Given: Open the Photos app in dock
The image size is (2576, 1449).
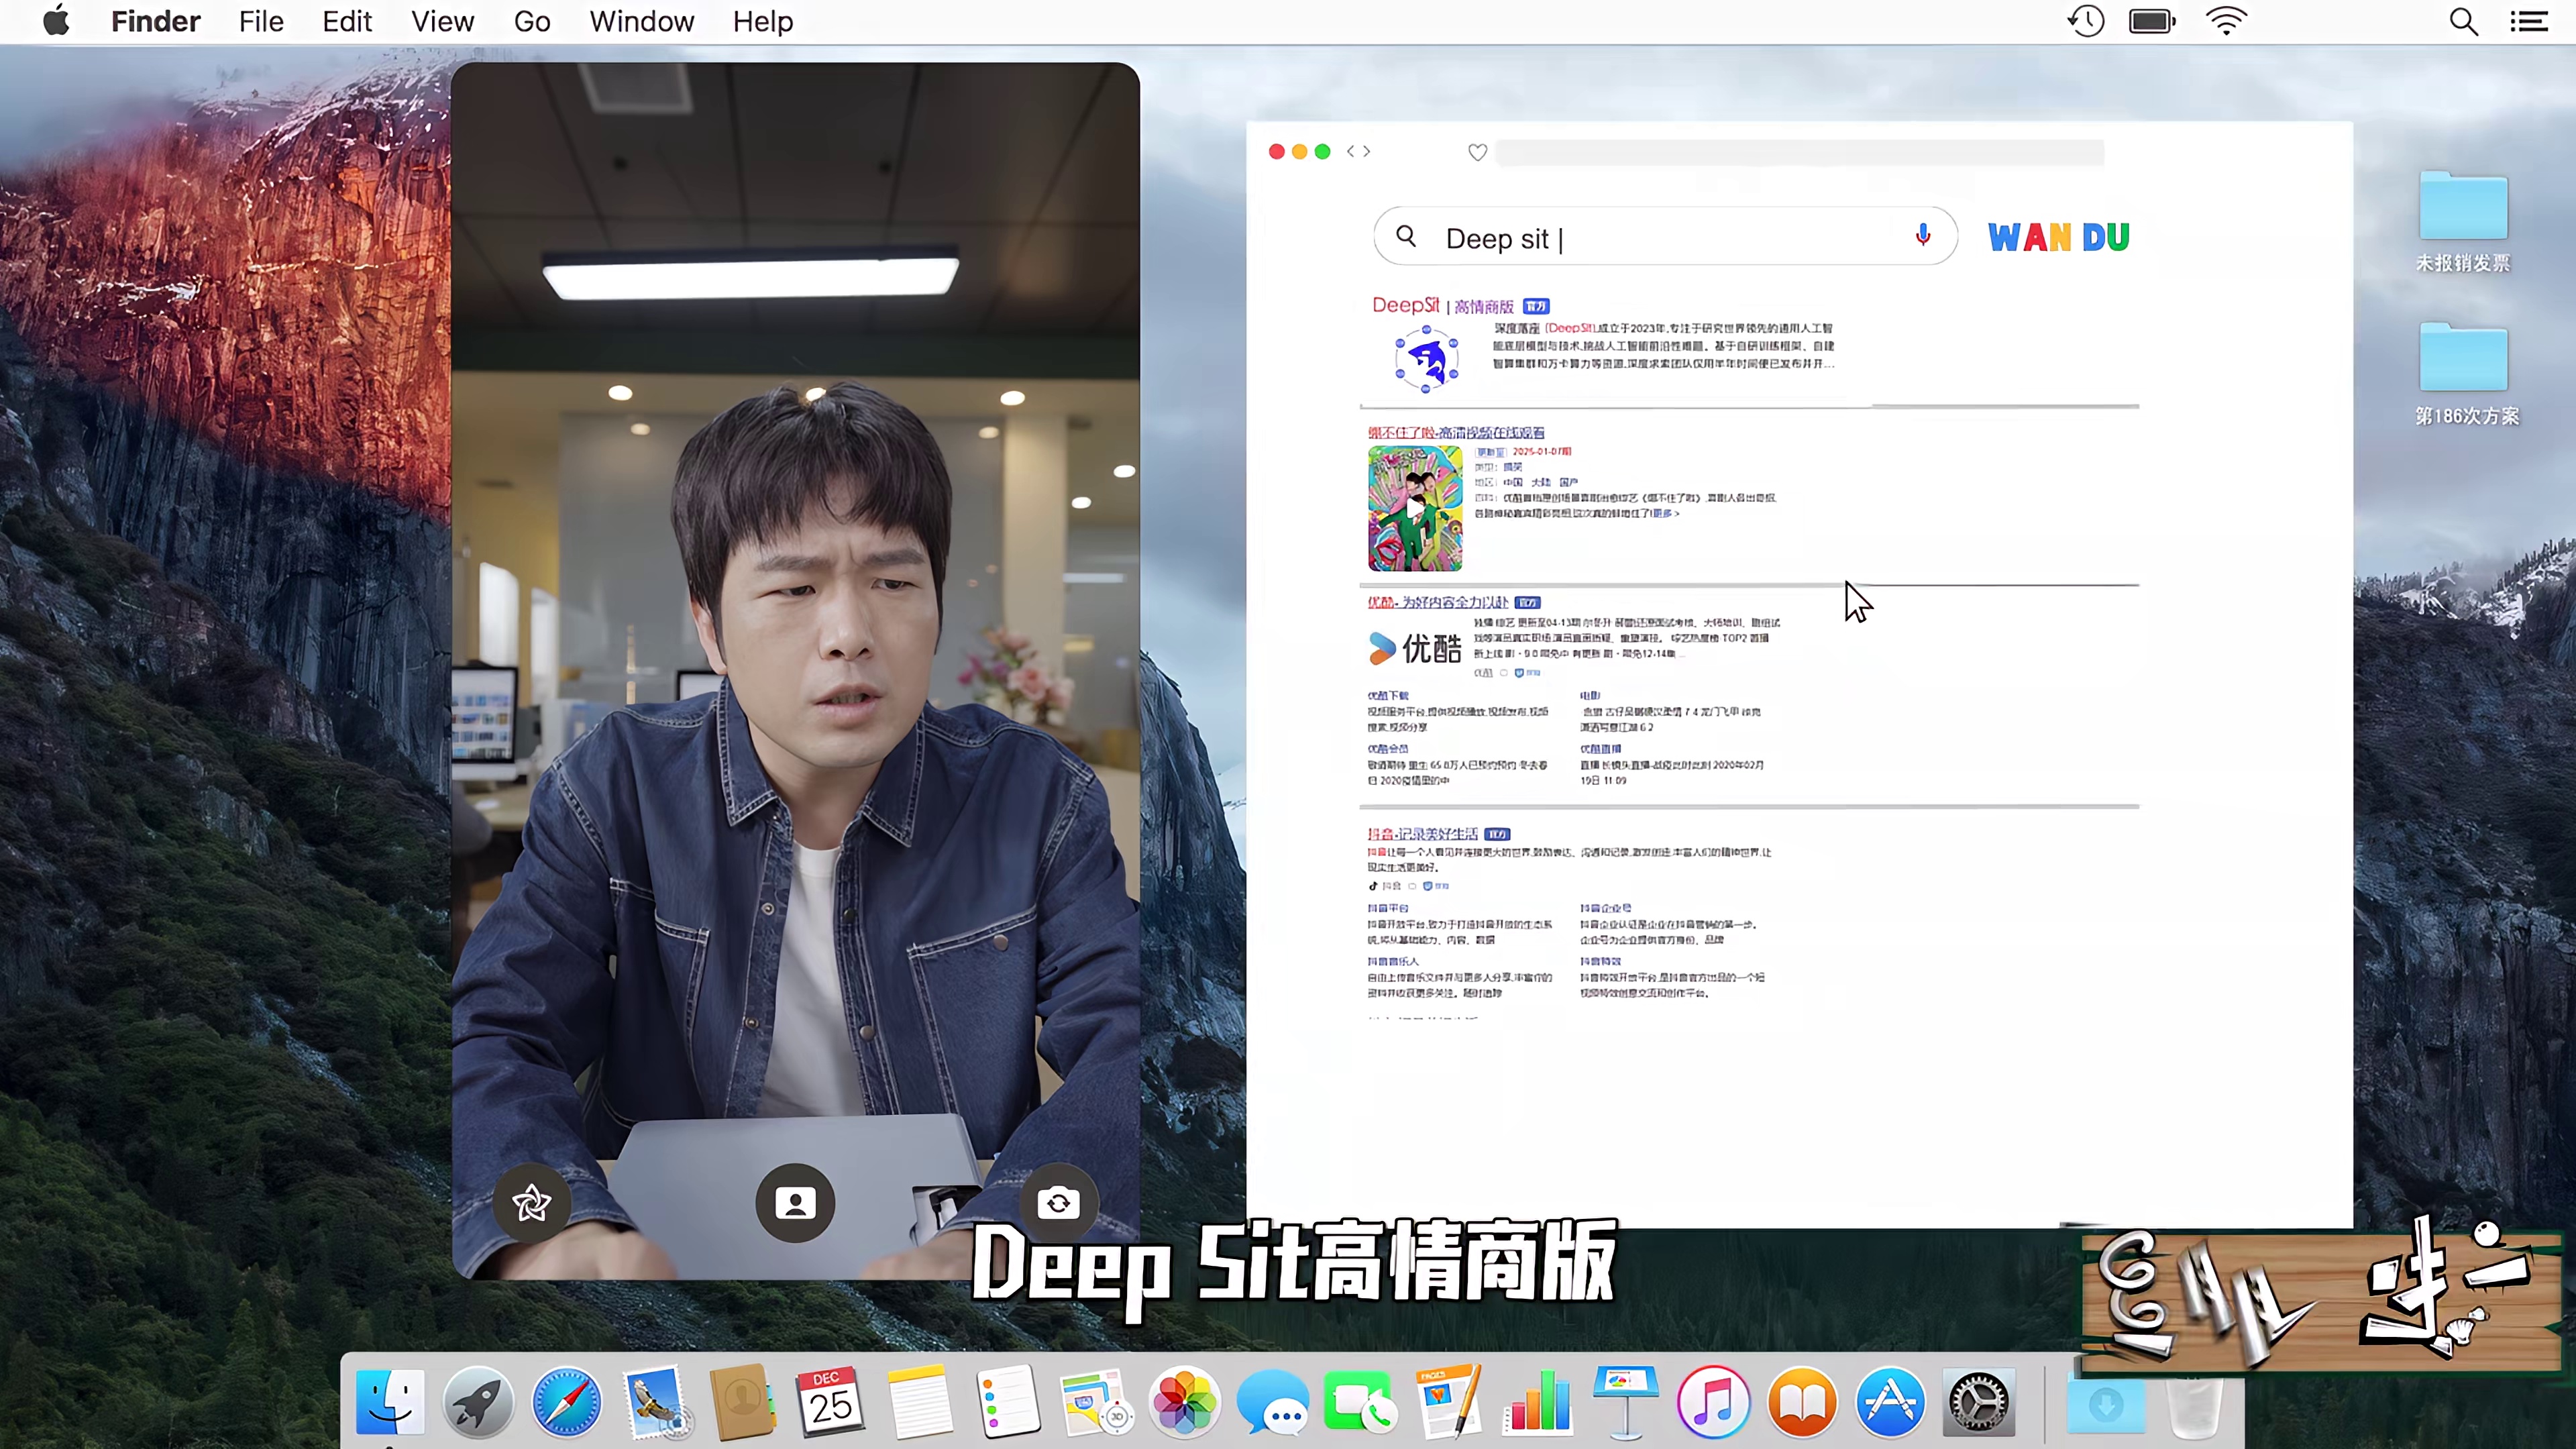Looking at the screenshot, I should [1184, 1402].
